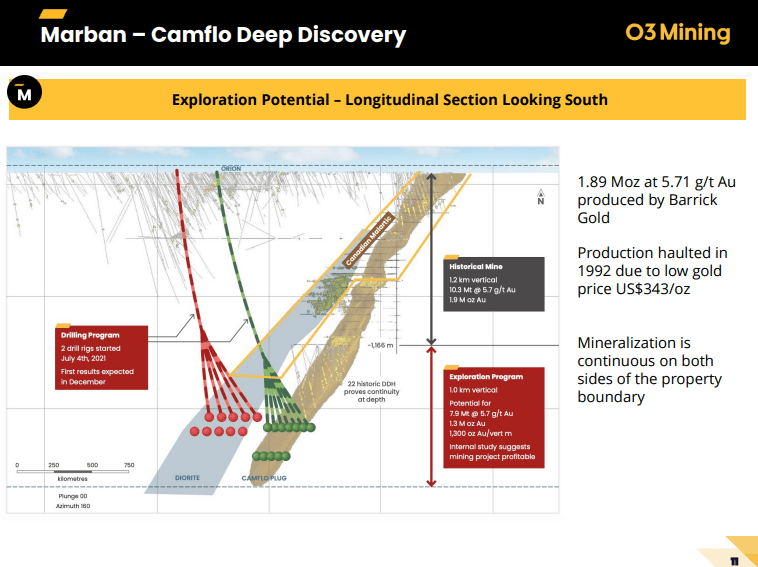Click the Mineralization is continuous paragraph

[649, 370]
